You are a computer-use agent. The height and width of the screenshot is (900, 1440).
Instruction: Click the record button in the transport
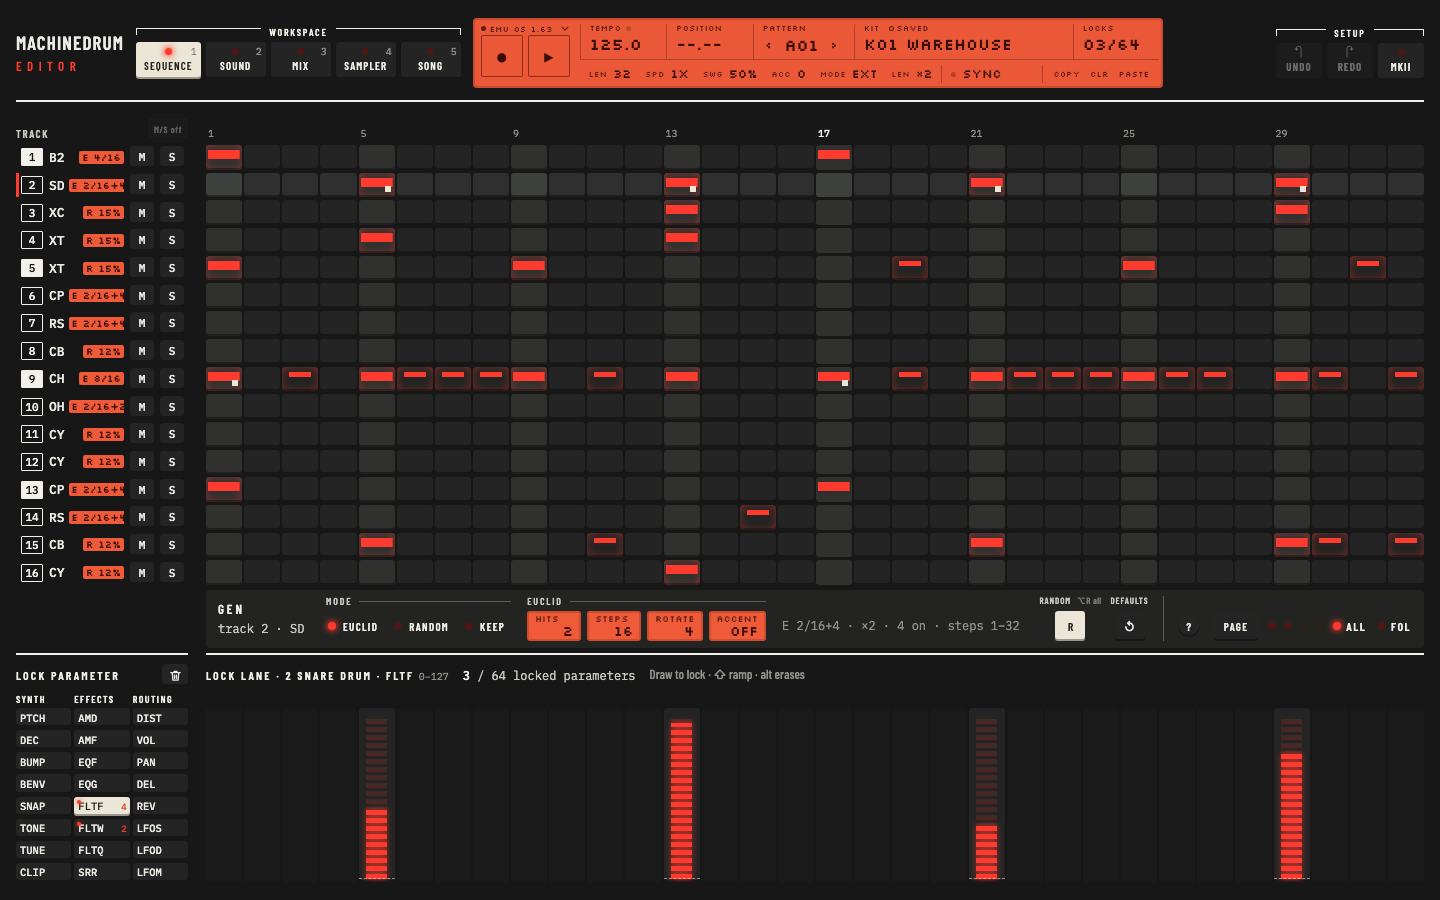[501, 57]
